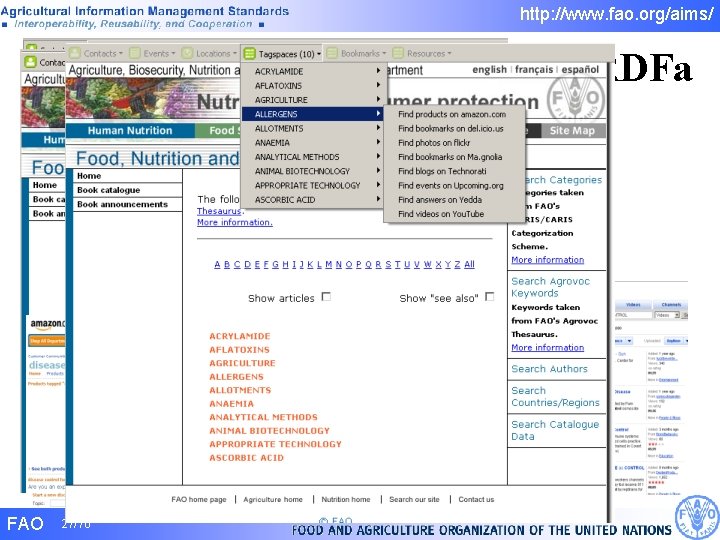Click the Contacts toolbar icon
The image size is (720, 540).
click(x=75, y=53)
